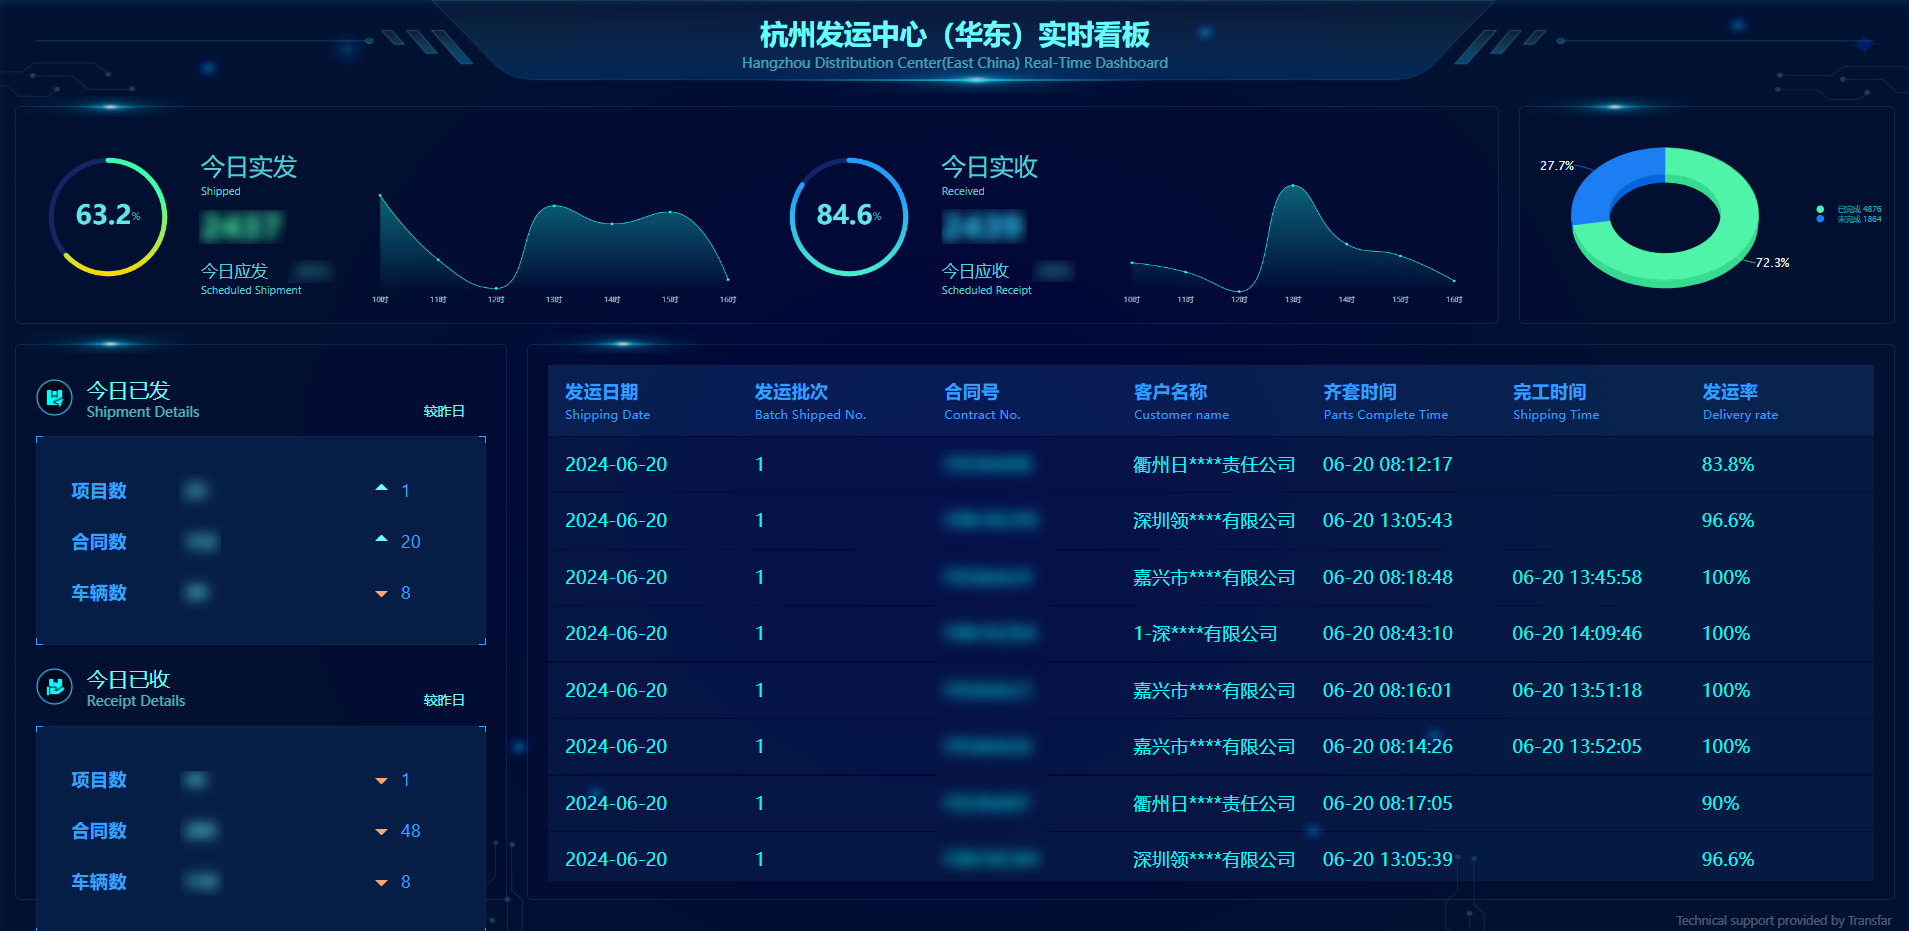Sort by 发运日期 Shipping Date column header
Viewport: 1909px width, 931px height.
pos(607,401)
